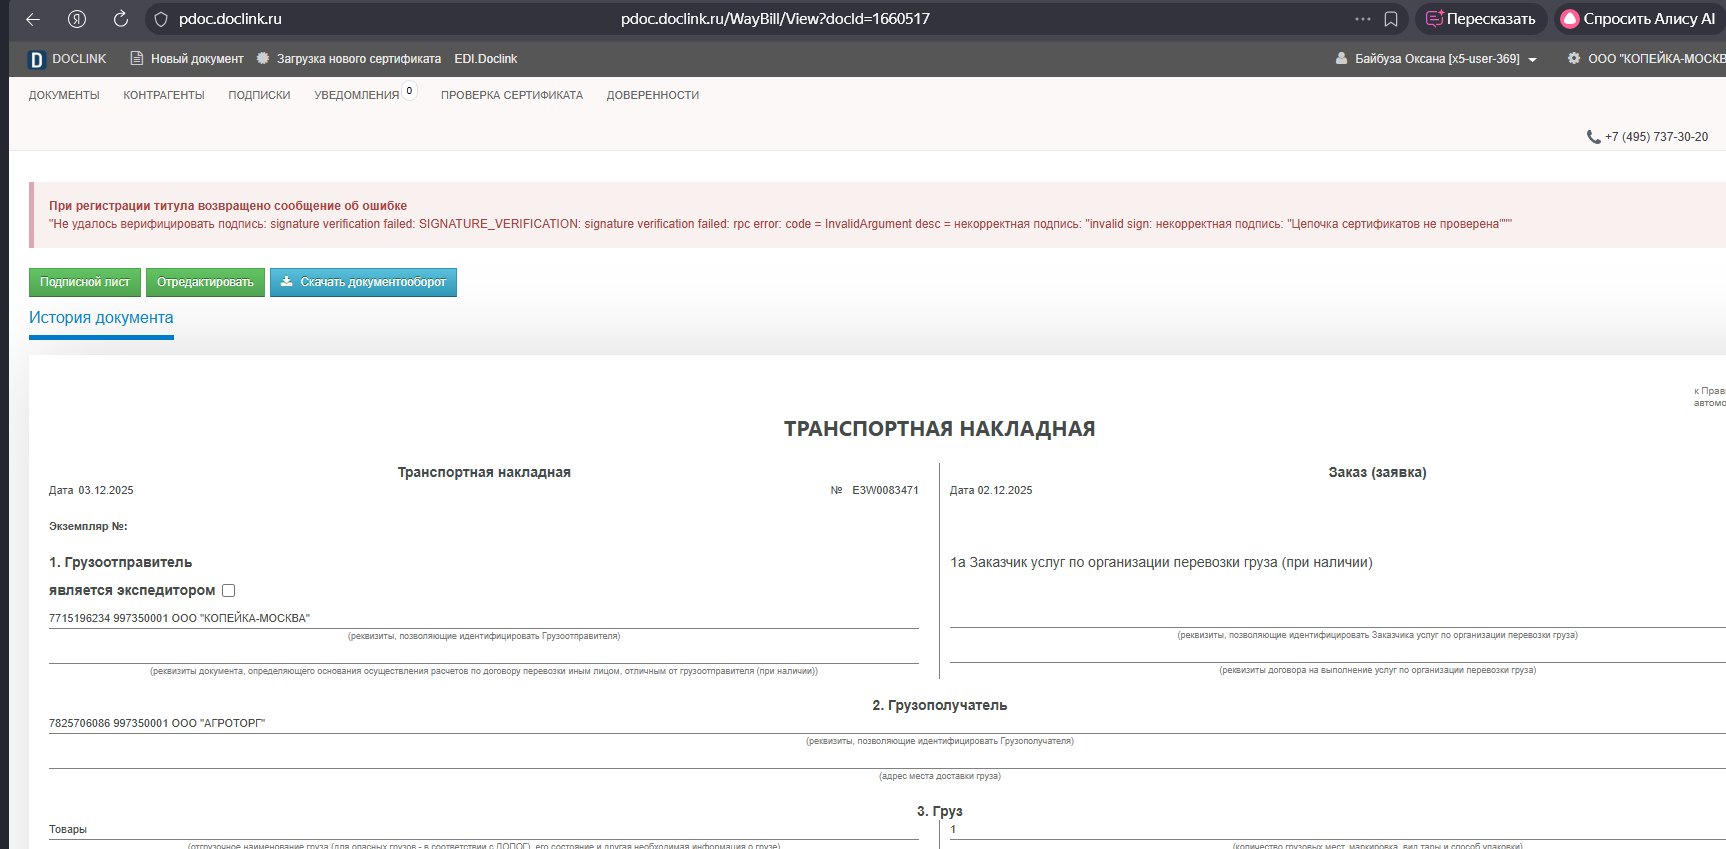
Task: Go back with the browser back arrow
Action: tap(33, 19)
